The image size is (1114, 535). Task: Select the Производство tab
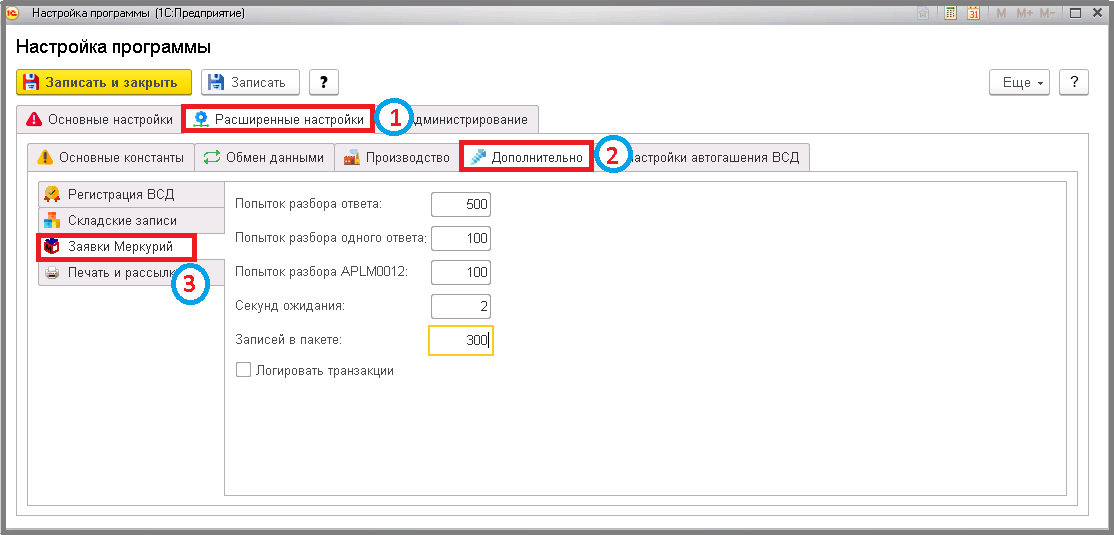396,157
